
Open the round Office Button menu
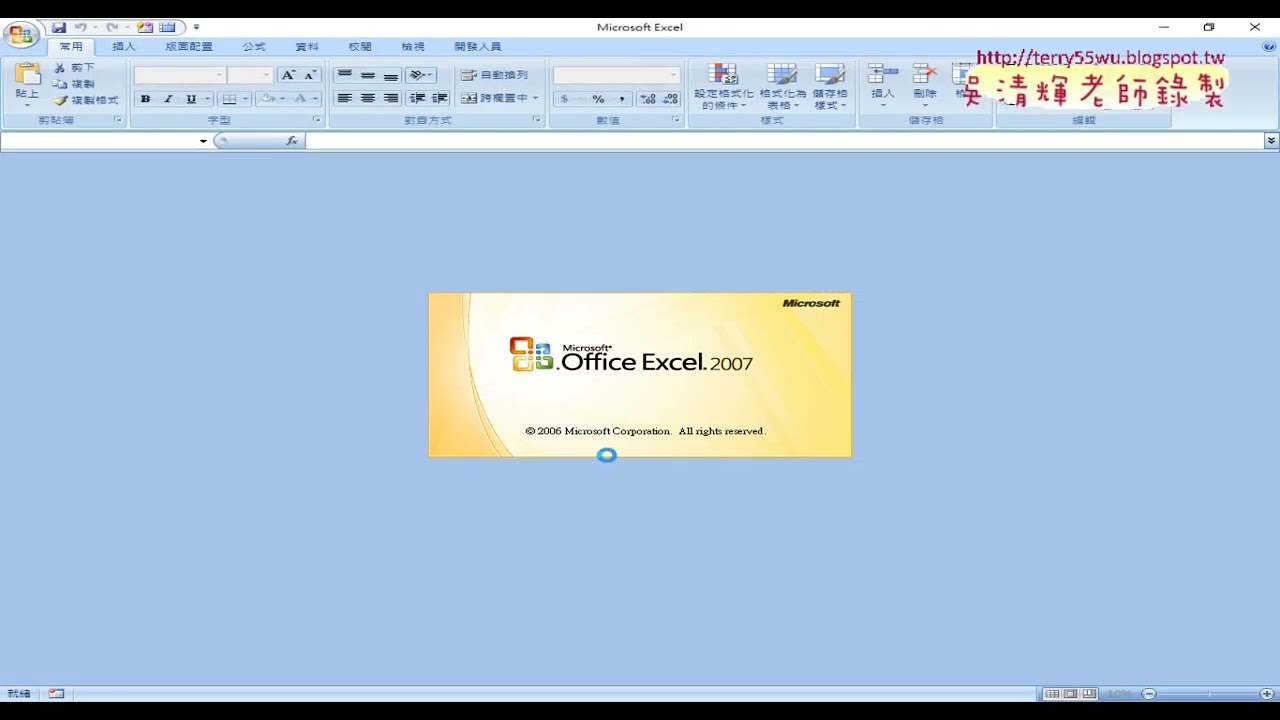pyautogui.click(x=20, y=36)
